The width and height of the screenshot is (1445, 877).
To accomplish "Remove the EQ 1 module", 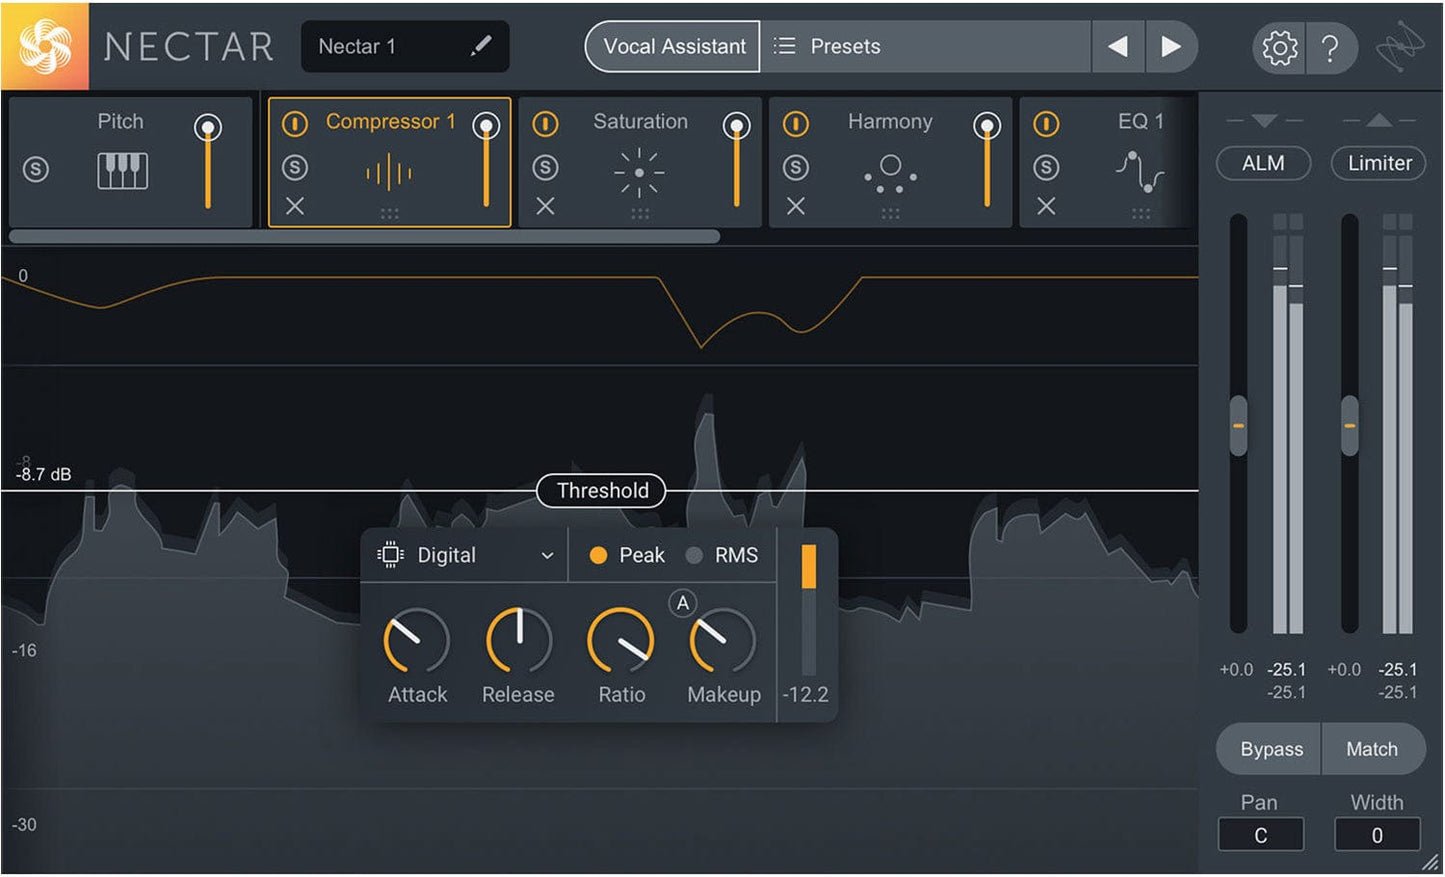I will (x=1046, y=206).
